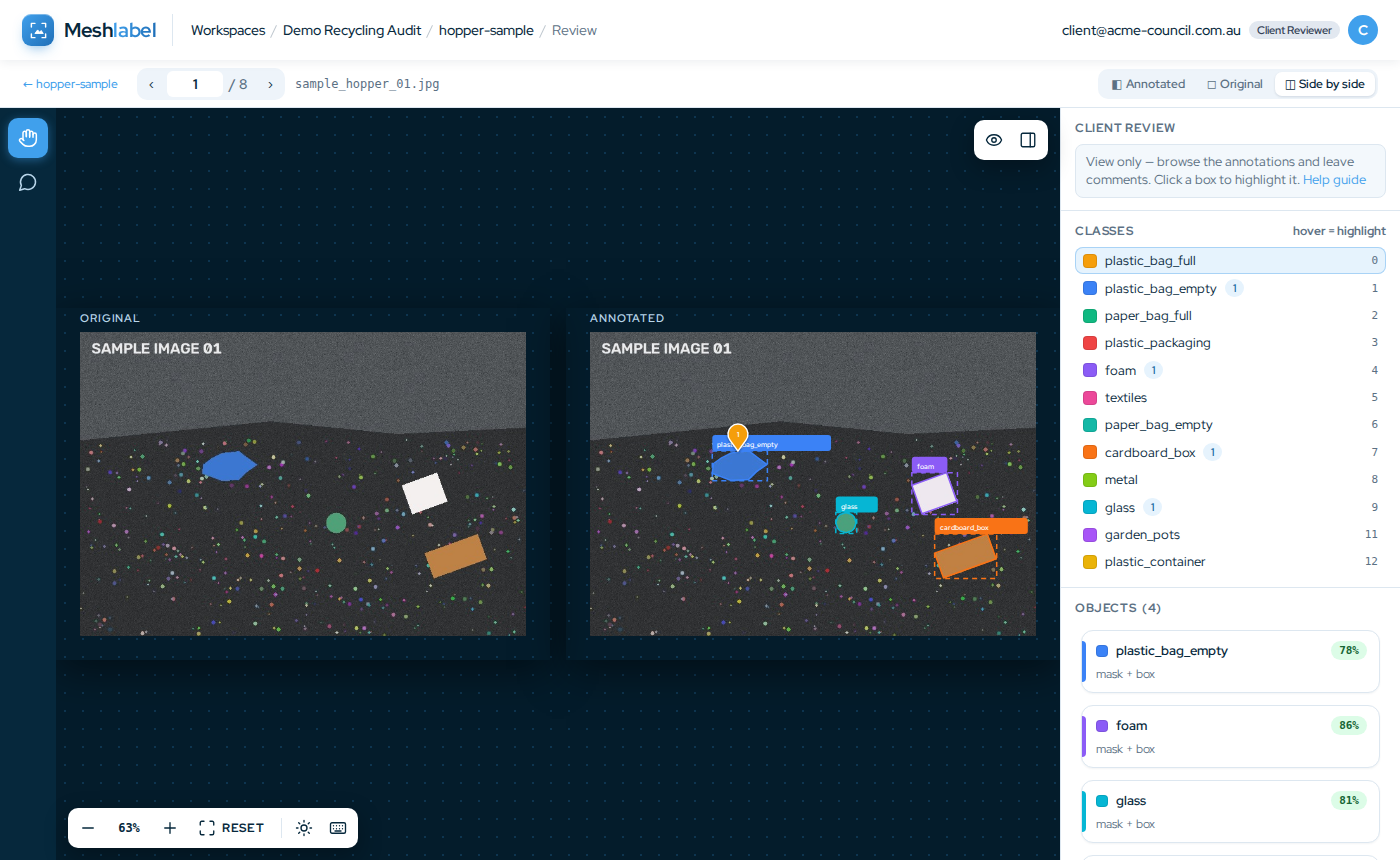Click the plastic_bag_empty swatch in Classes list
Viewport: 1400px width, 860px height.
pyautogui.click(x=1090, y=288)
